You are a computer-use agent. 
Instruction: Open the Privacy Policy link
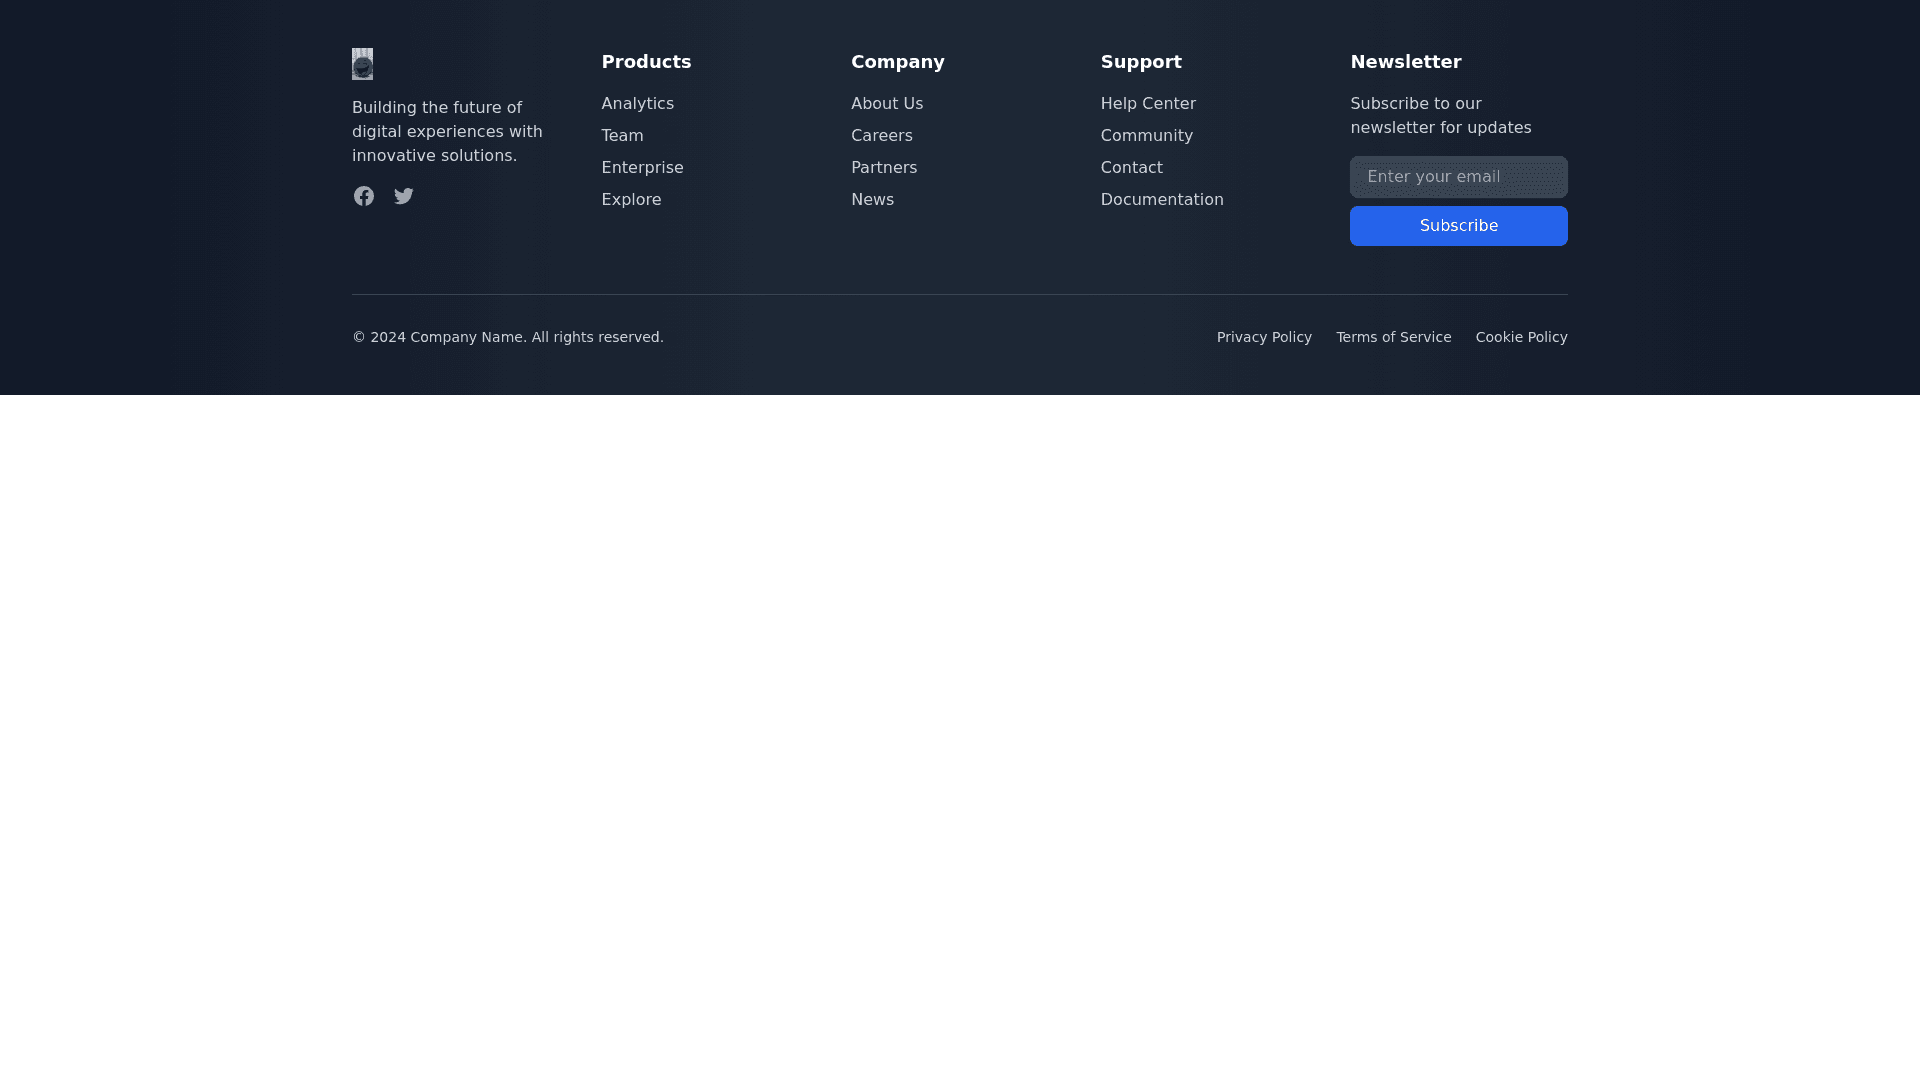click(x=1263, y=338)
